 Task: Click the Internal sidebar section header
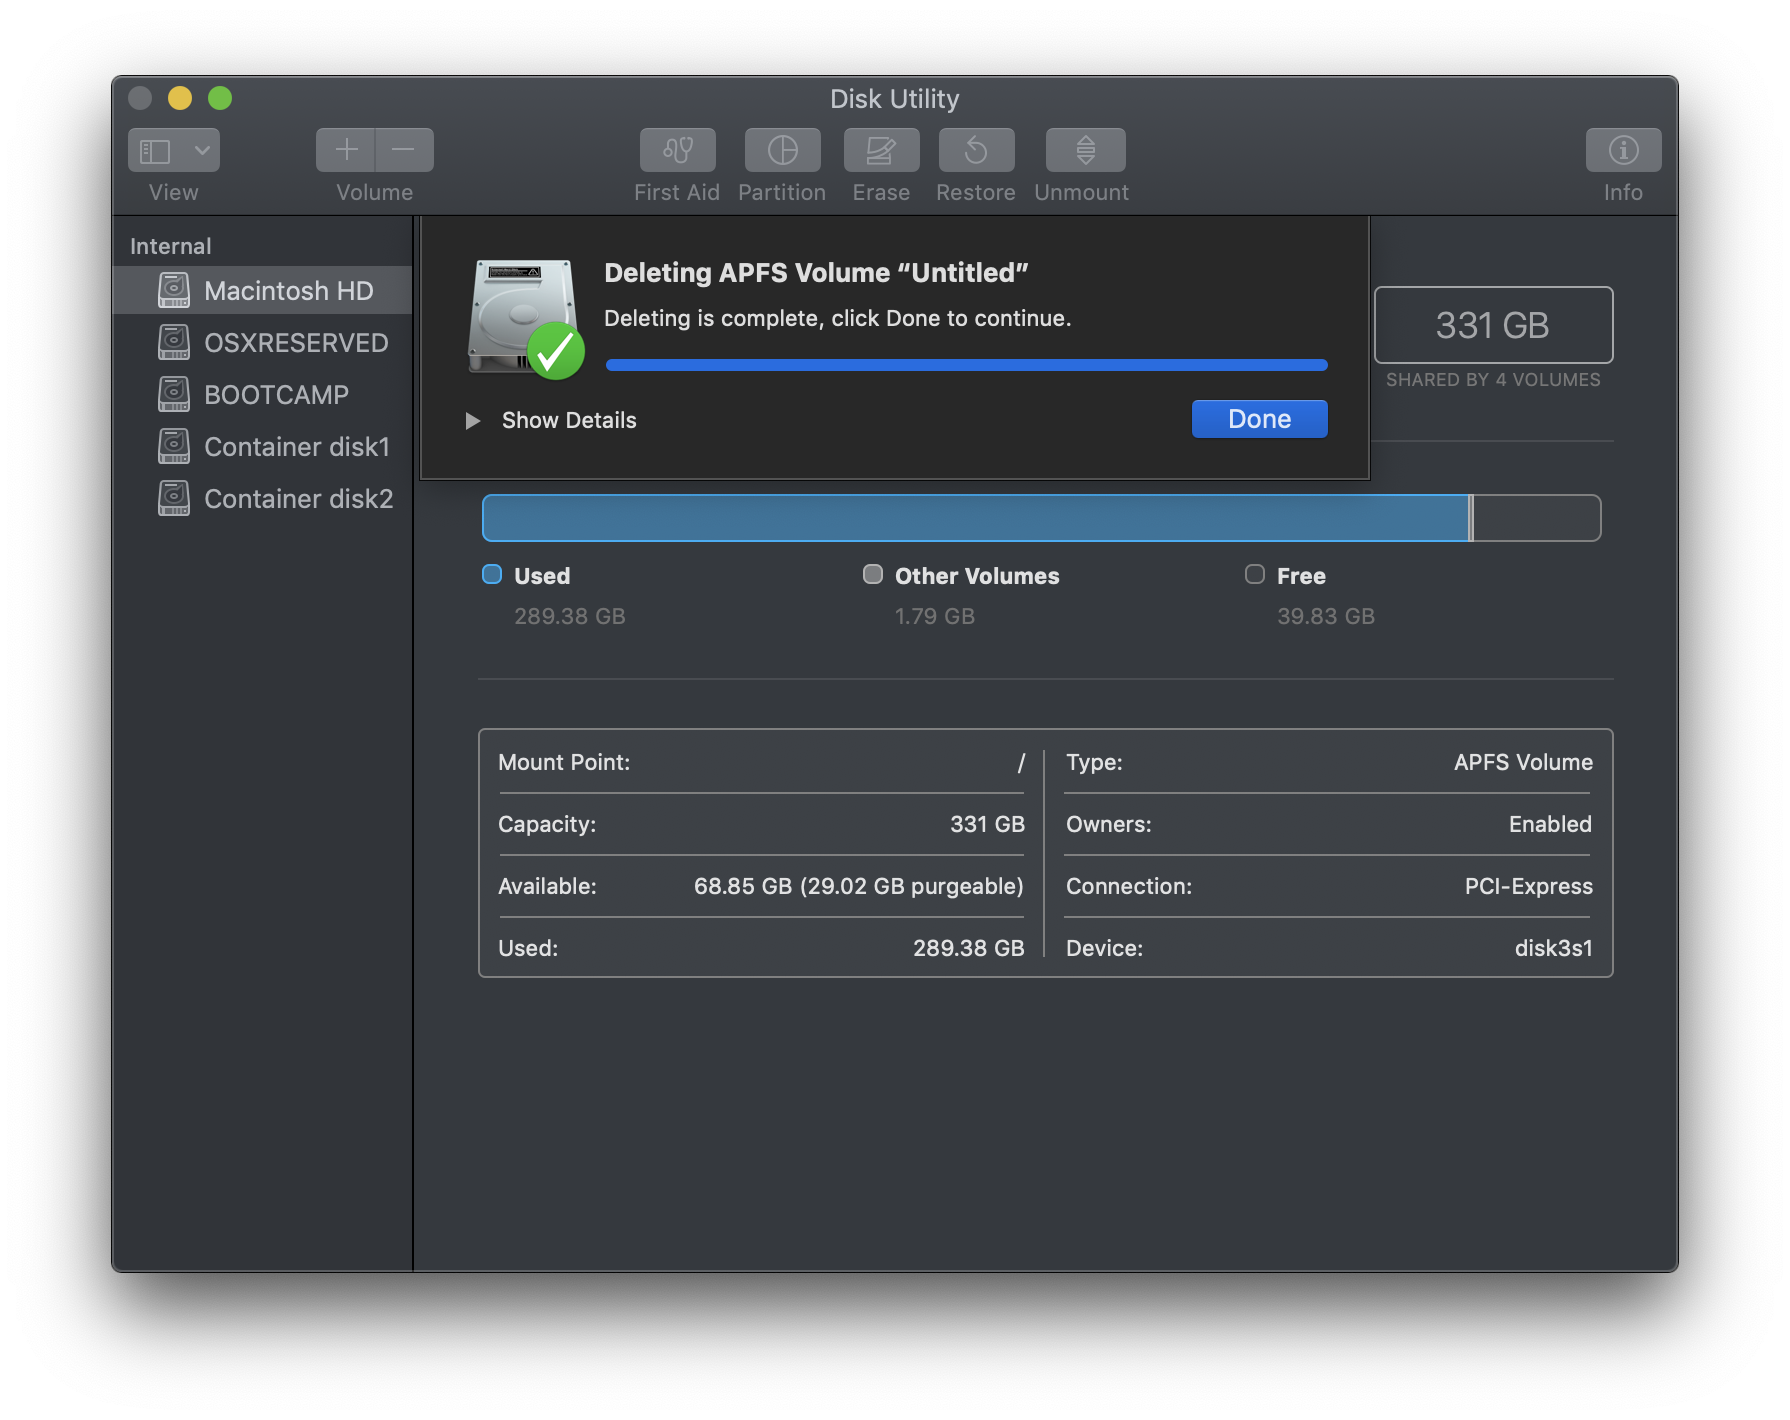(171, 246)
